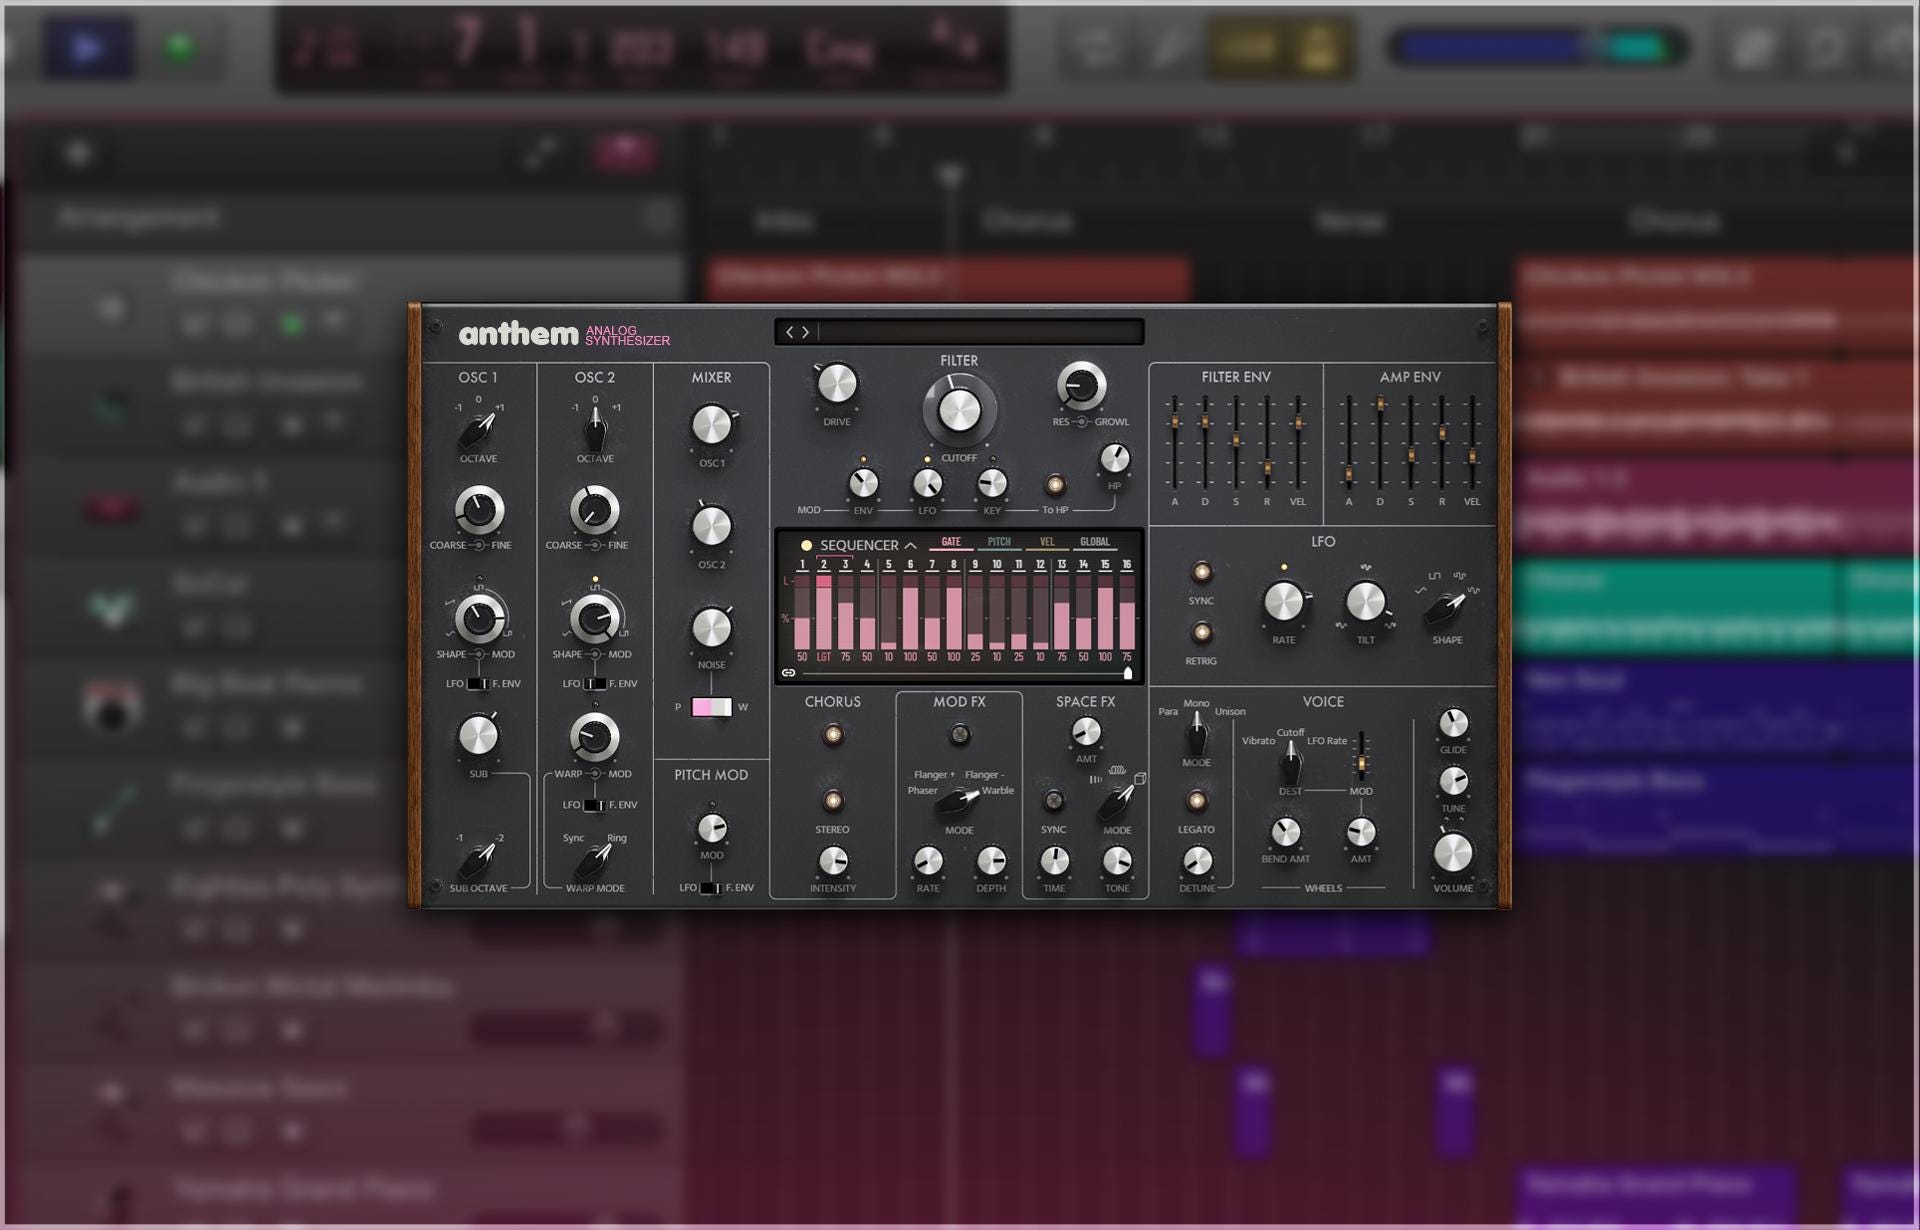1920x1230 pixels.
Task: Click the Space FX MODE selector knob
Action: click(x=1116, y=802)
